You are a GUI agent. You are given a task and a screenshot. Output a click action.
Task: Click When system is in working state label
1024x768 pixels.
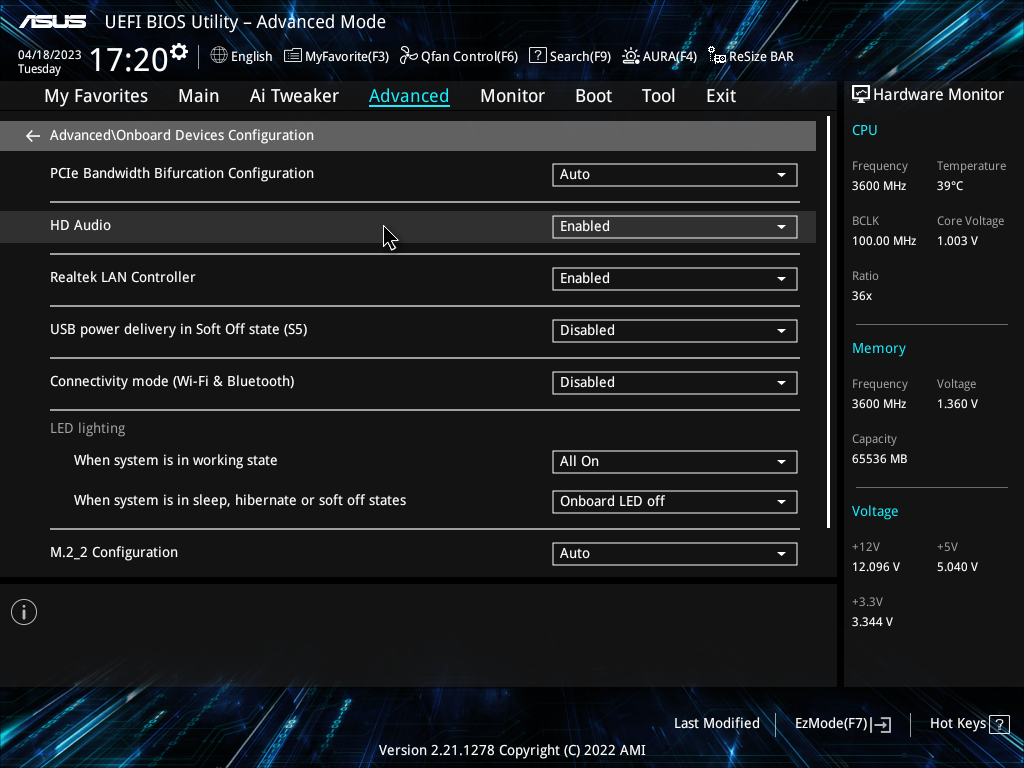(176, 460)
